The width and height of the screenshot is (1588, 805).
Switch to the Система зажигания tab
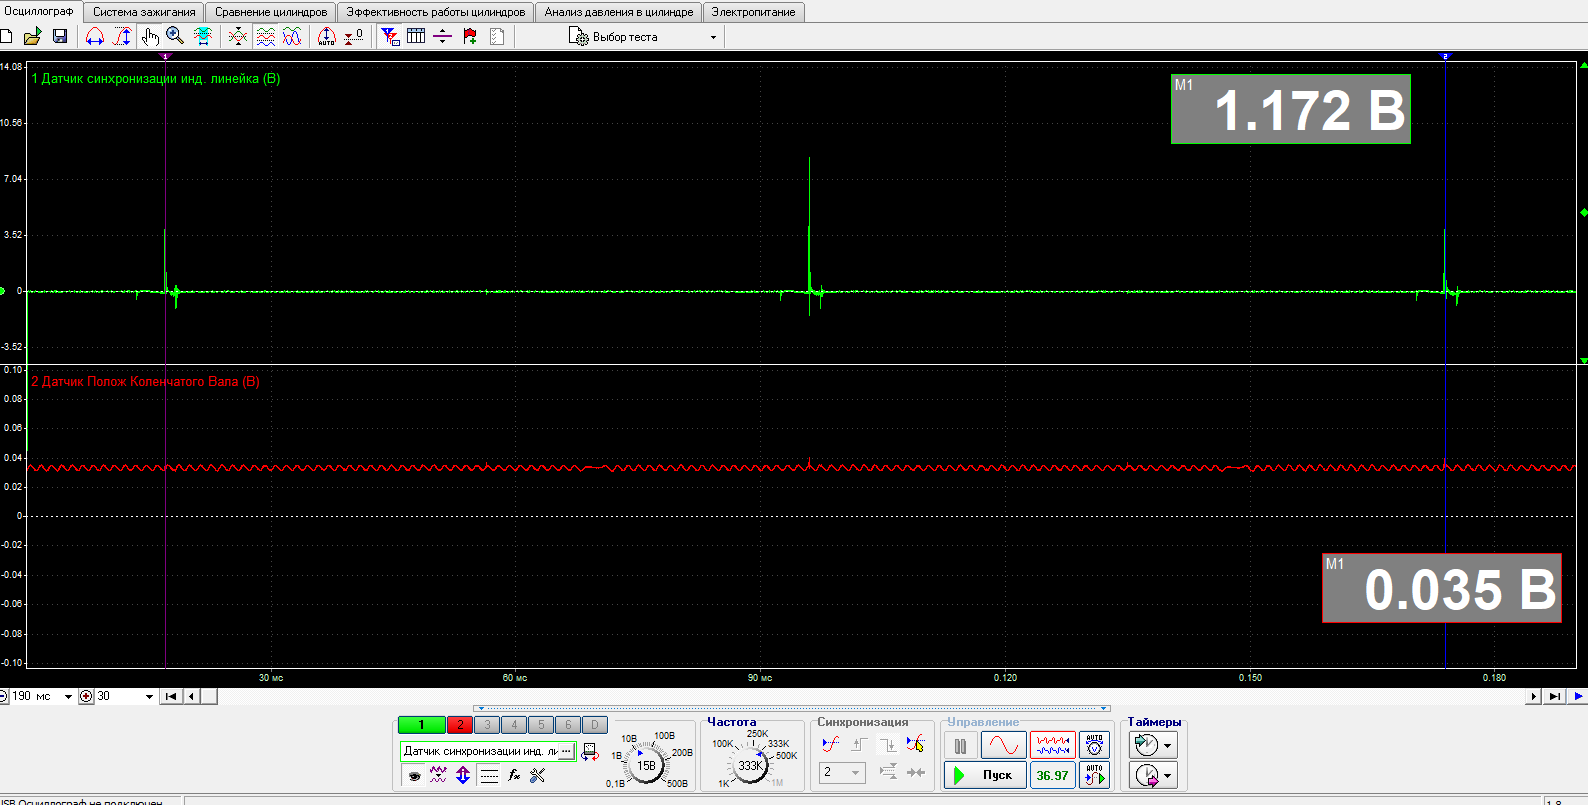click(144, 12)
